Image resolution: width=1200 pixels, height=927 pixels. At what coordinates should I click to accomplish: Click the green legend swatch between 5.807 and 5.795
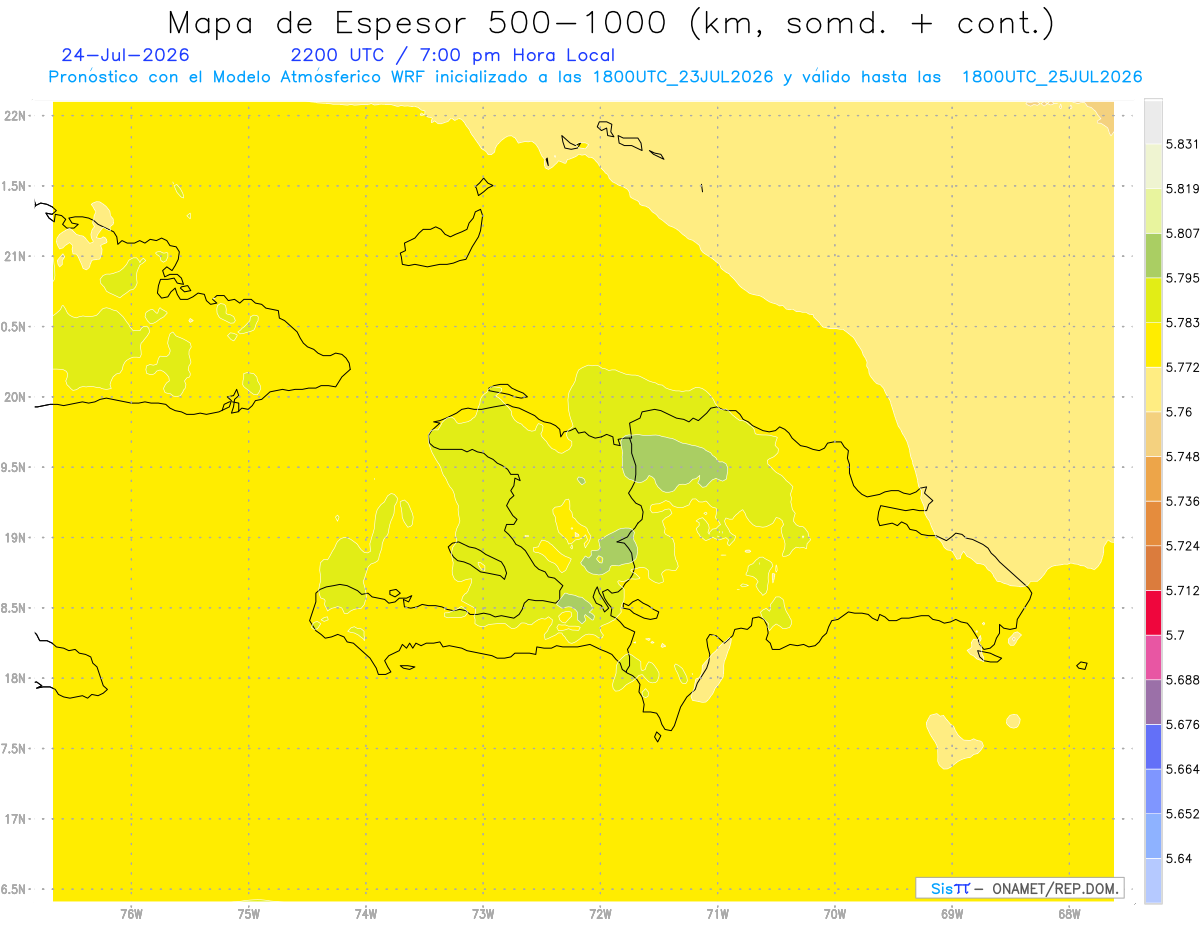tap(1153, 255)
